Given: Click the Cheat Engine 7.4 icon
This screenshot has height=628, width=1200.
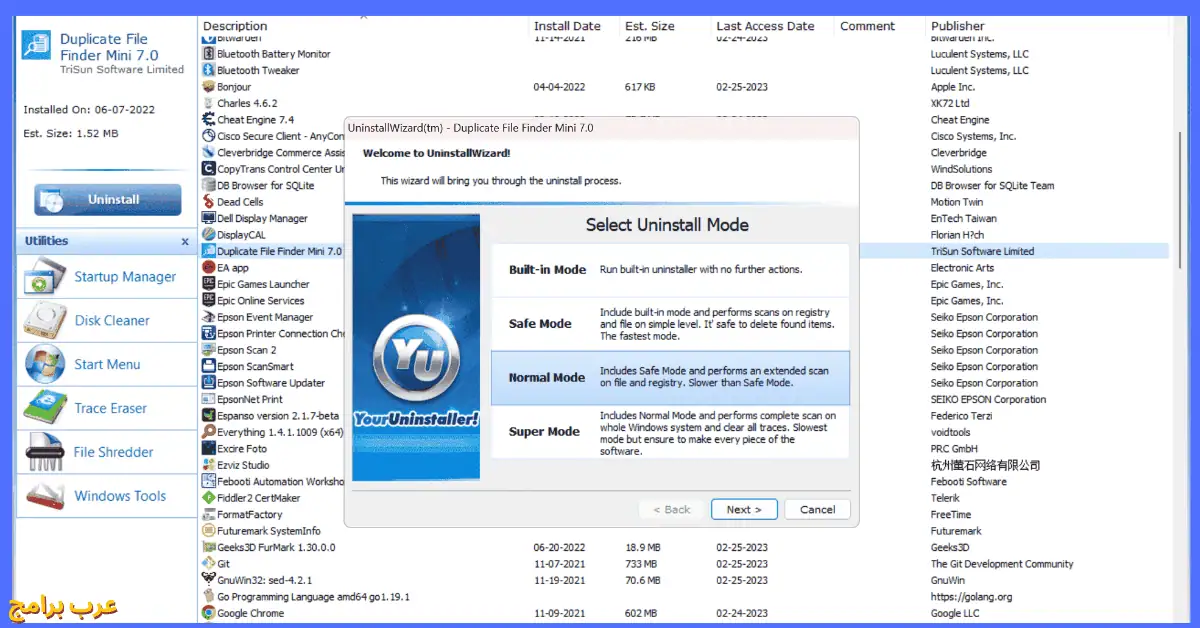Looking at the screenshot, I should coord(209,120).
